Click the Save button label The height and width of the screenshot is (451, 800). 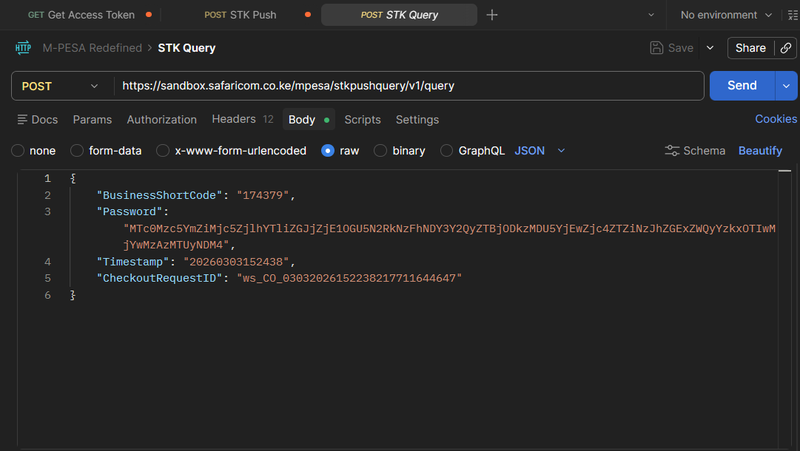(x=681, y=48)
